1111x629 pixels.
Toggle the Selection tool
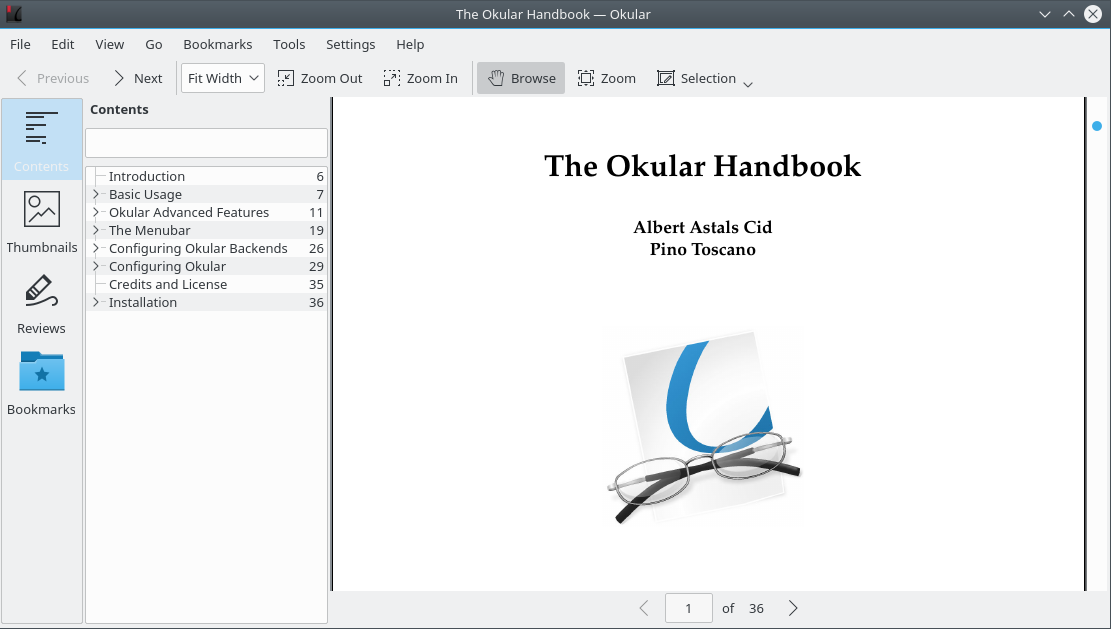click(x=697, y=78)
